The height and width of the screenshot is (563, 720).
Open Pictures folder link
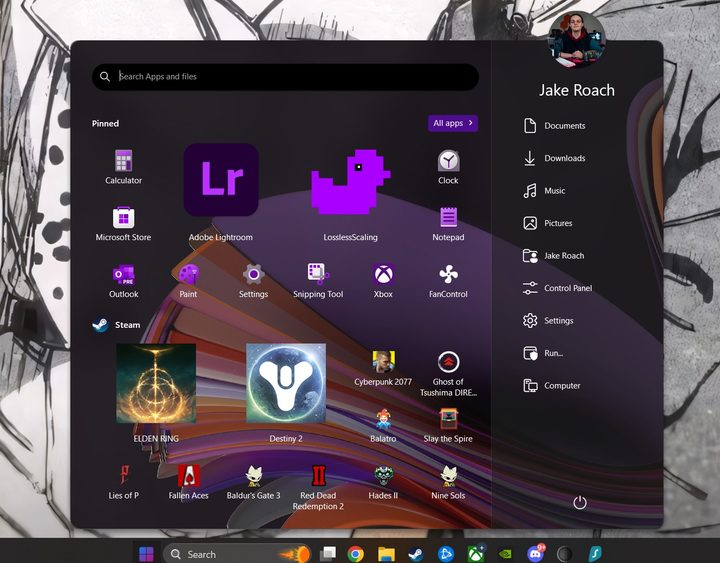click(548, 223)
